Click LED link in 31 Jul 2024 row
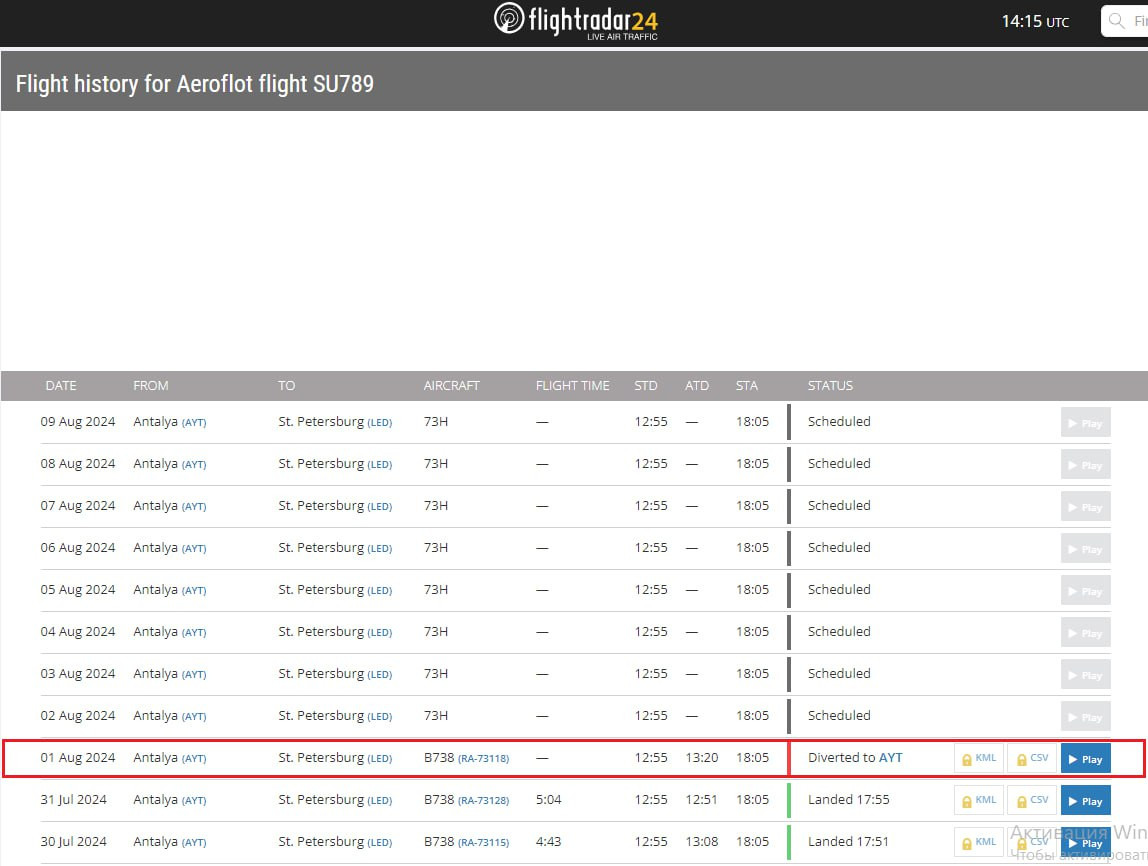Screen dimensions: 1148x866 [x=379, y=800]
